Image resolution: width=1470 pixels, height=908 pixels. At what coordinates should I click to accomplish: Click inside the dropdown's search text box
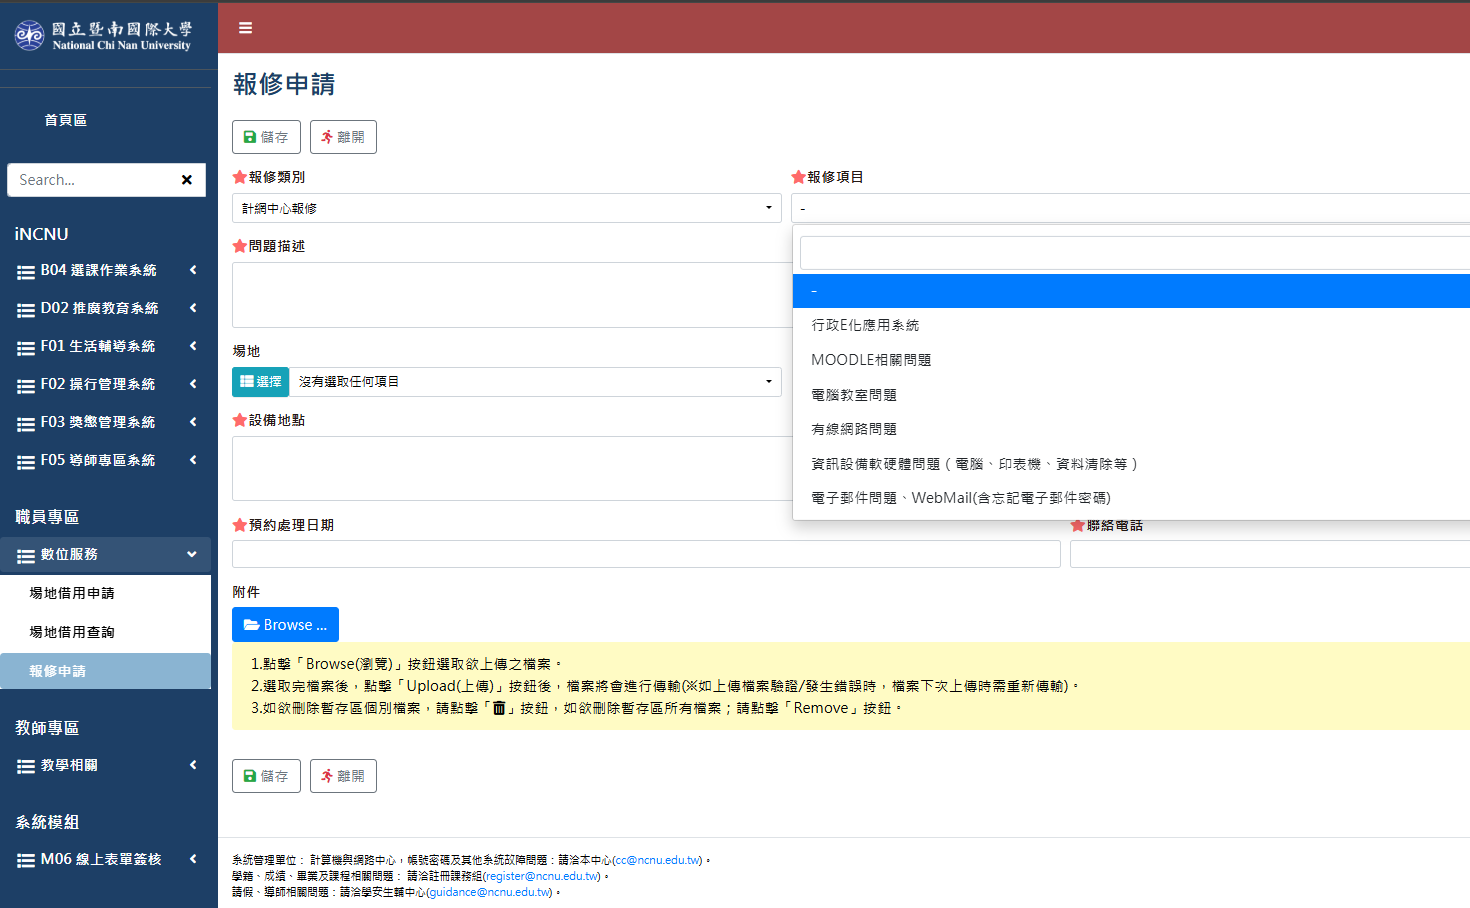click(1130, 252)
